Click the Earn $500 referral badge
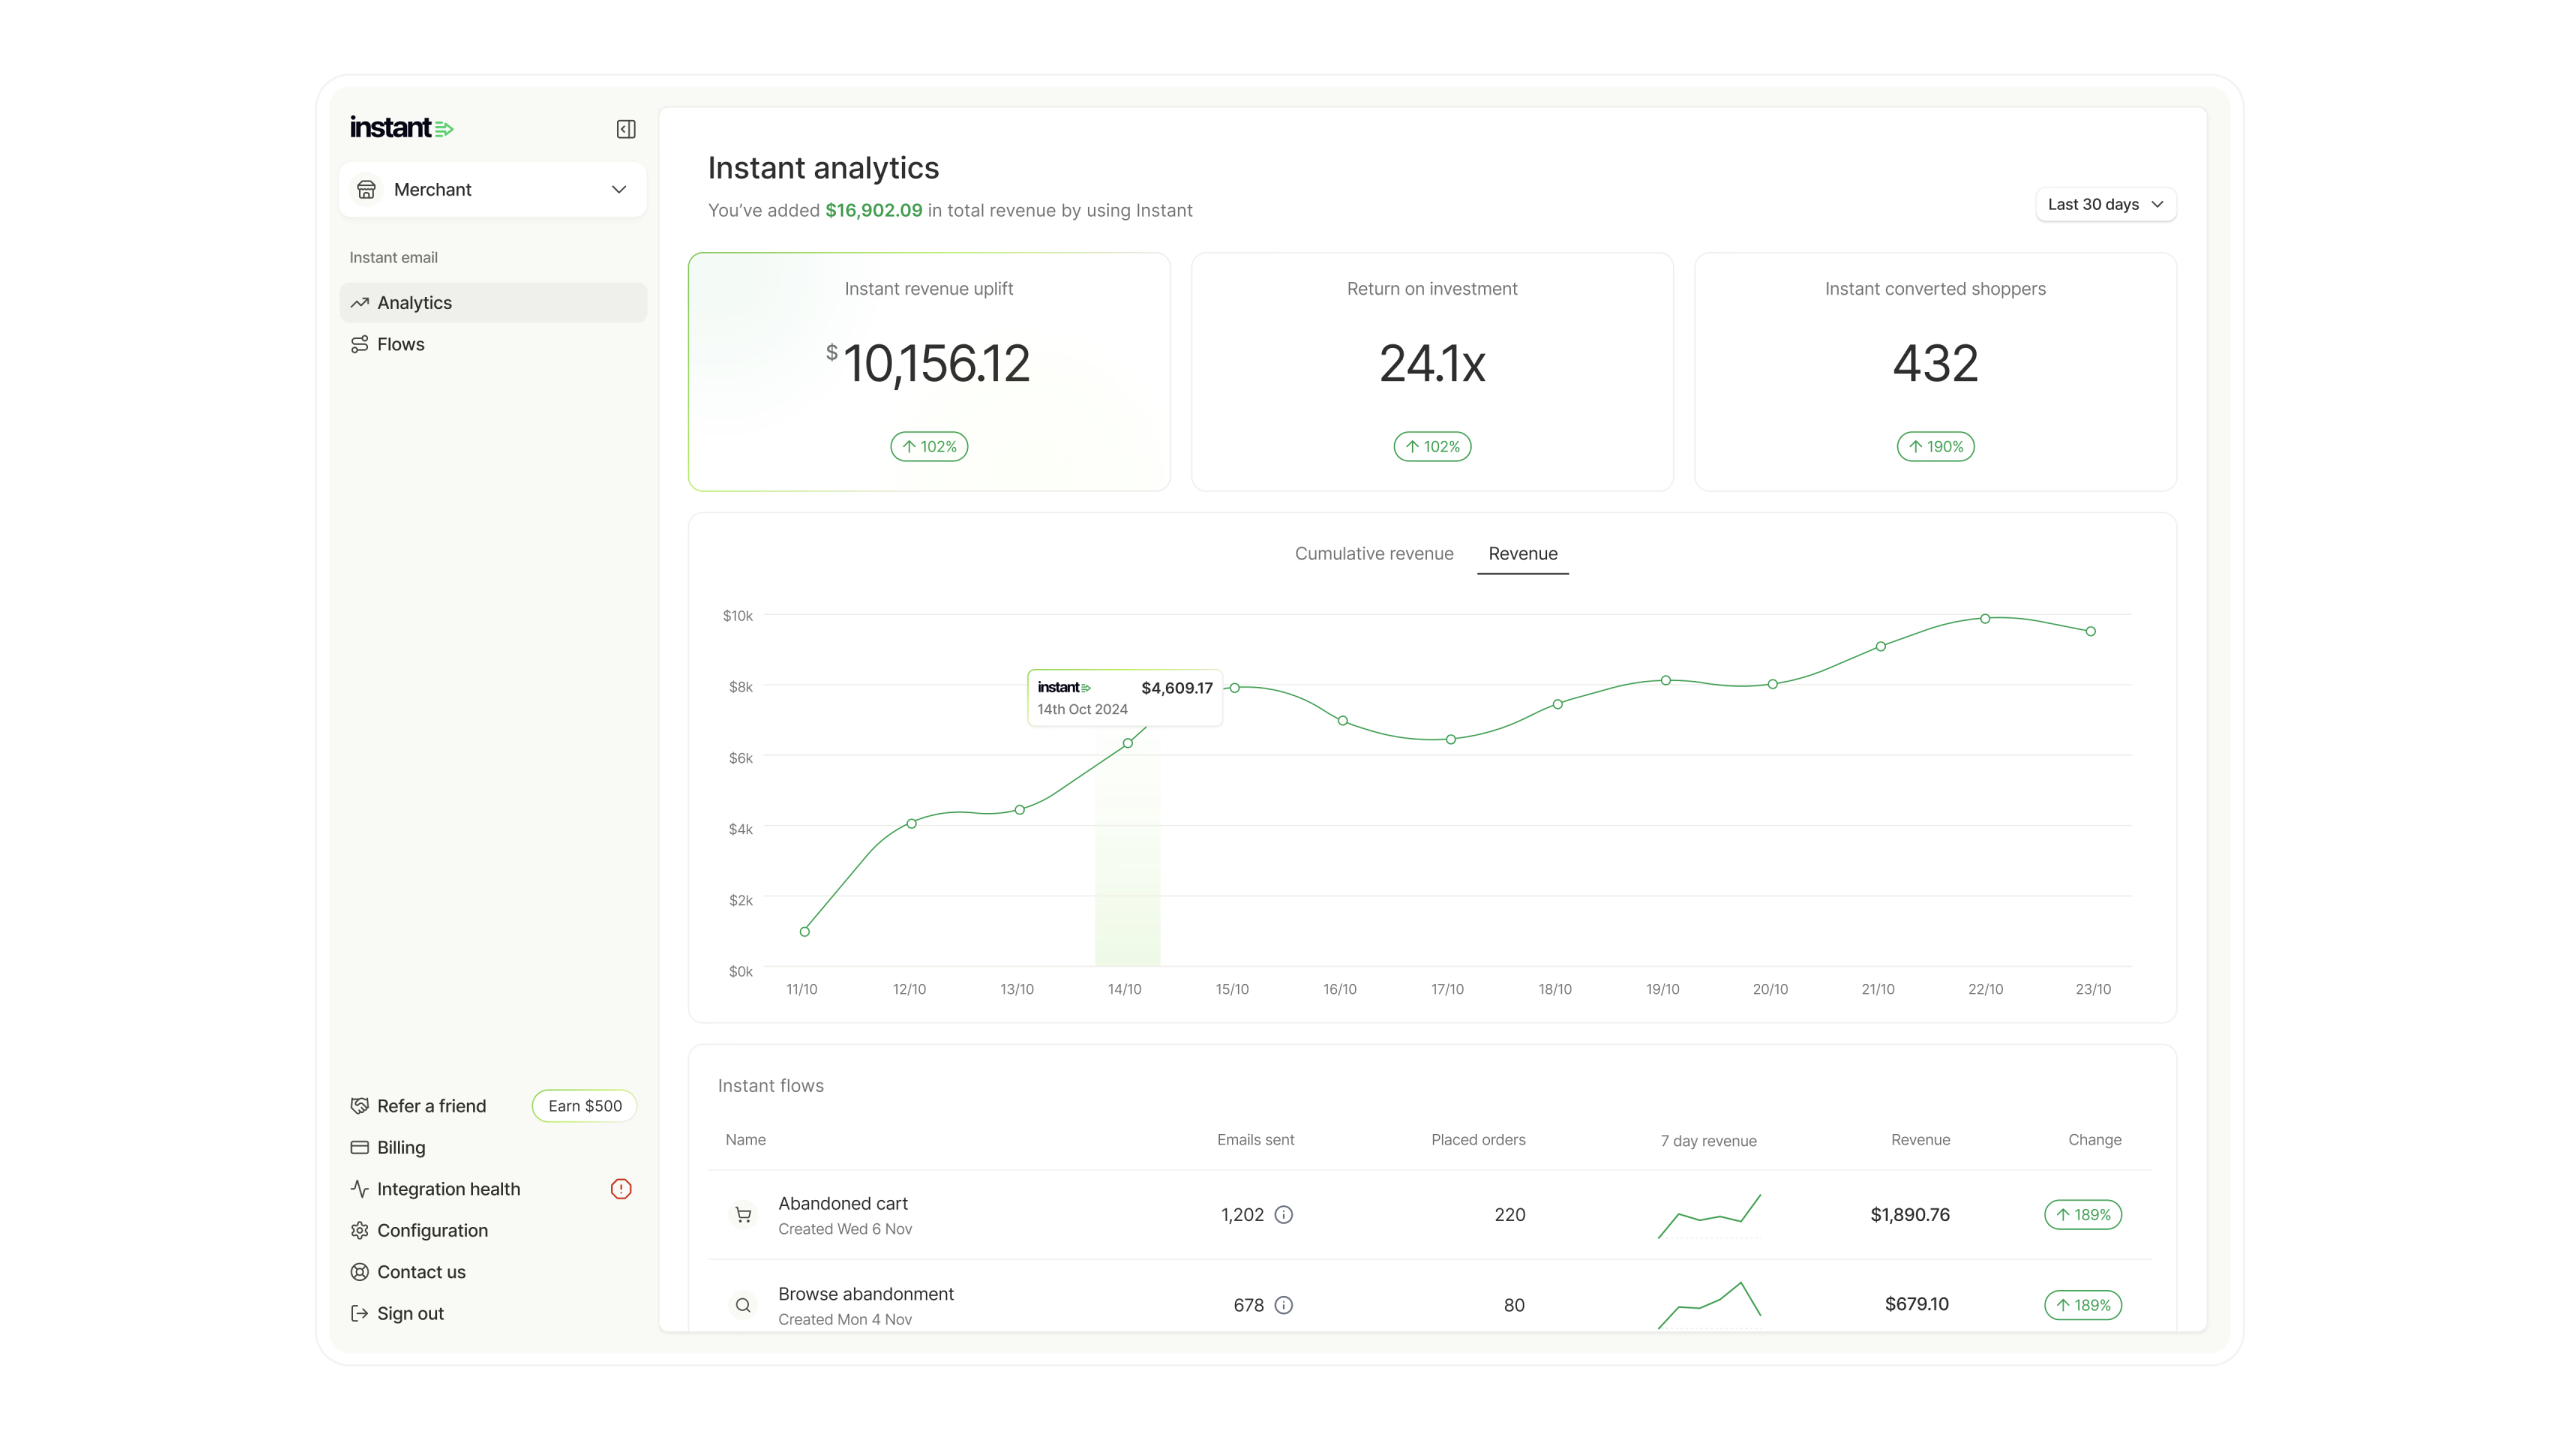 (585, 1106)
